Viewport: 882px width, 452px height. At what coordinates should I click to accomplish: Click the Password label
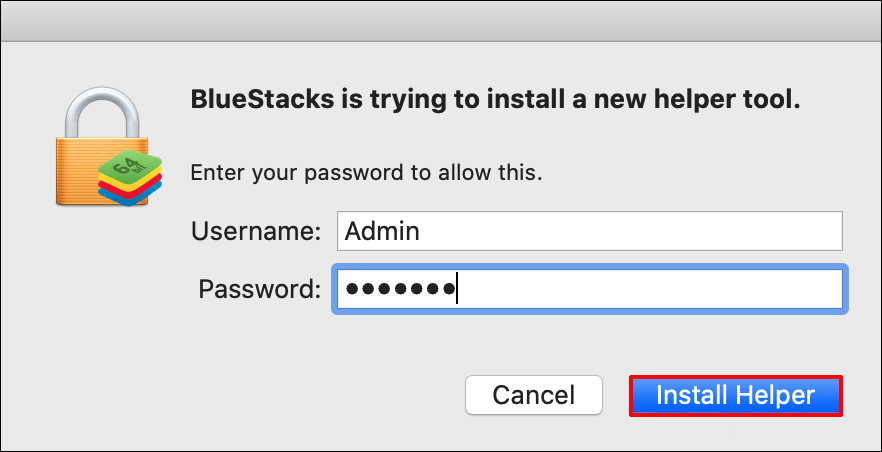click(260, 290)
